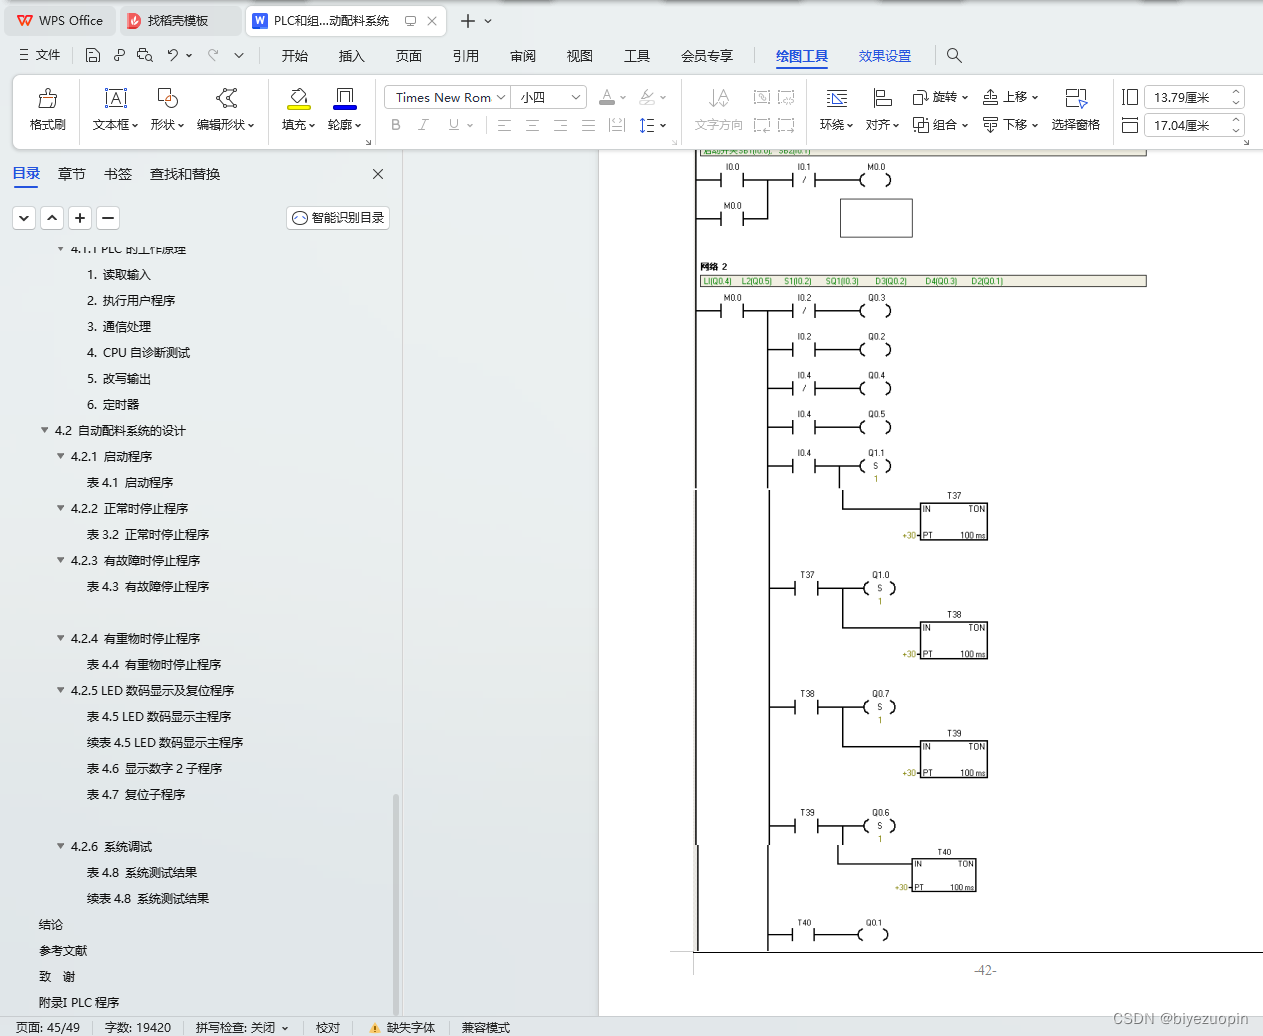Open the 查找和替换 navigation tab
This screenshot has width=1263, height=1036.
(x=185, y=174)
